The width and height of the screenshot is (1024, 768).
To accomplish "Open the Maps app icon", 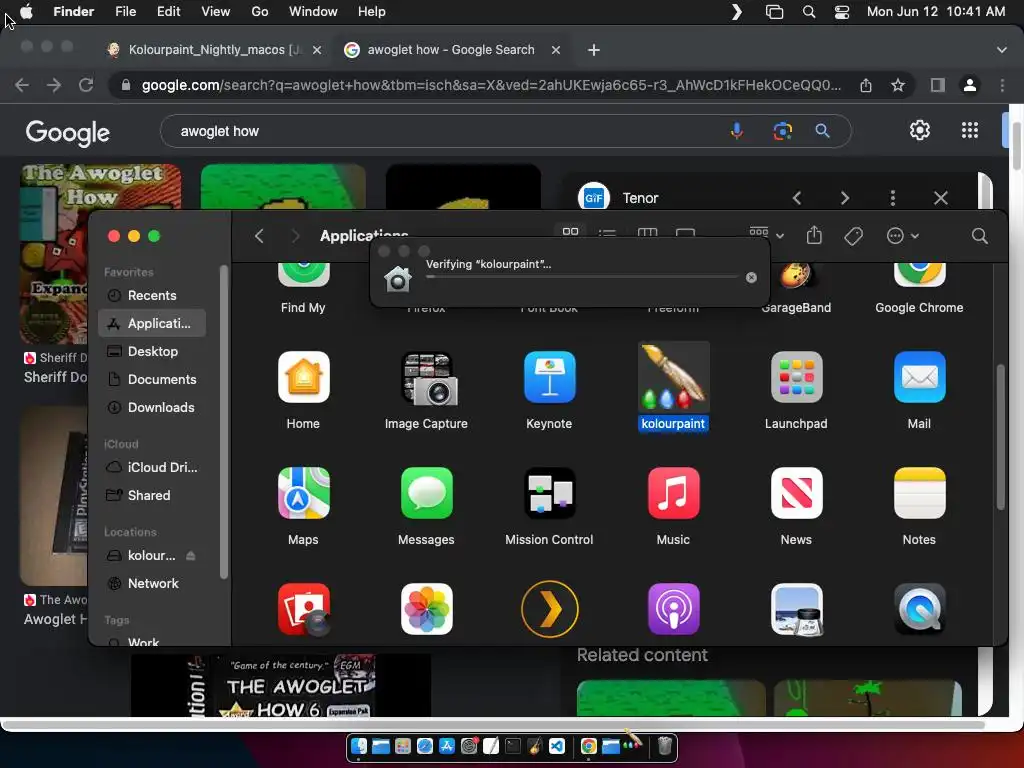I will [303, 493].
